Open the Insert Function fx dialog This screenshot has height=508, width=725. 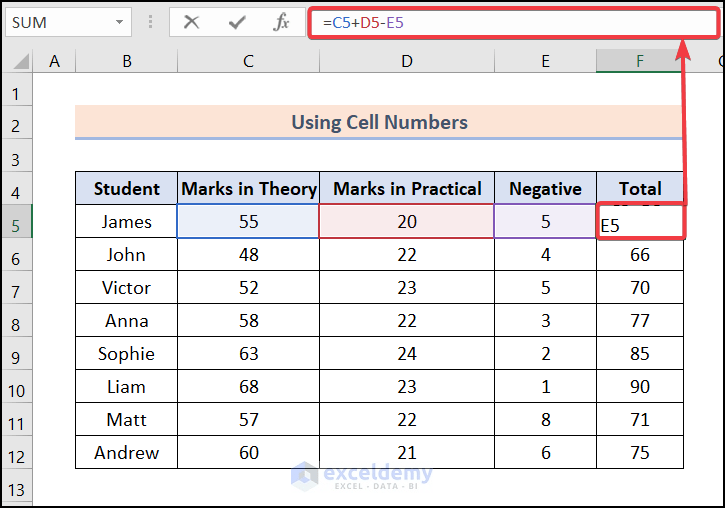(281, 22)
